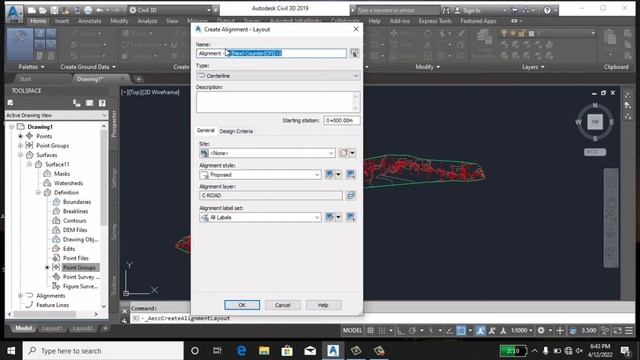Click the Toolspace button in ribbon
The width and height of the screenshot is (640, 360).
(x=20, y=45)
